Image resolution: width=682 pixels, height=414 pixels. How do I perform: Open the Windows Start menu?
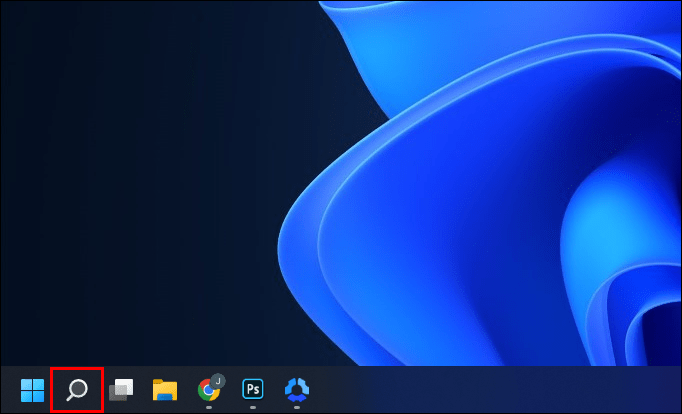tap(33, 390)
